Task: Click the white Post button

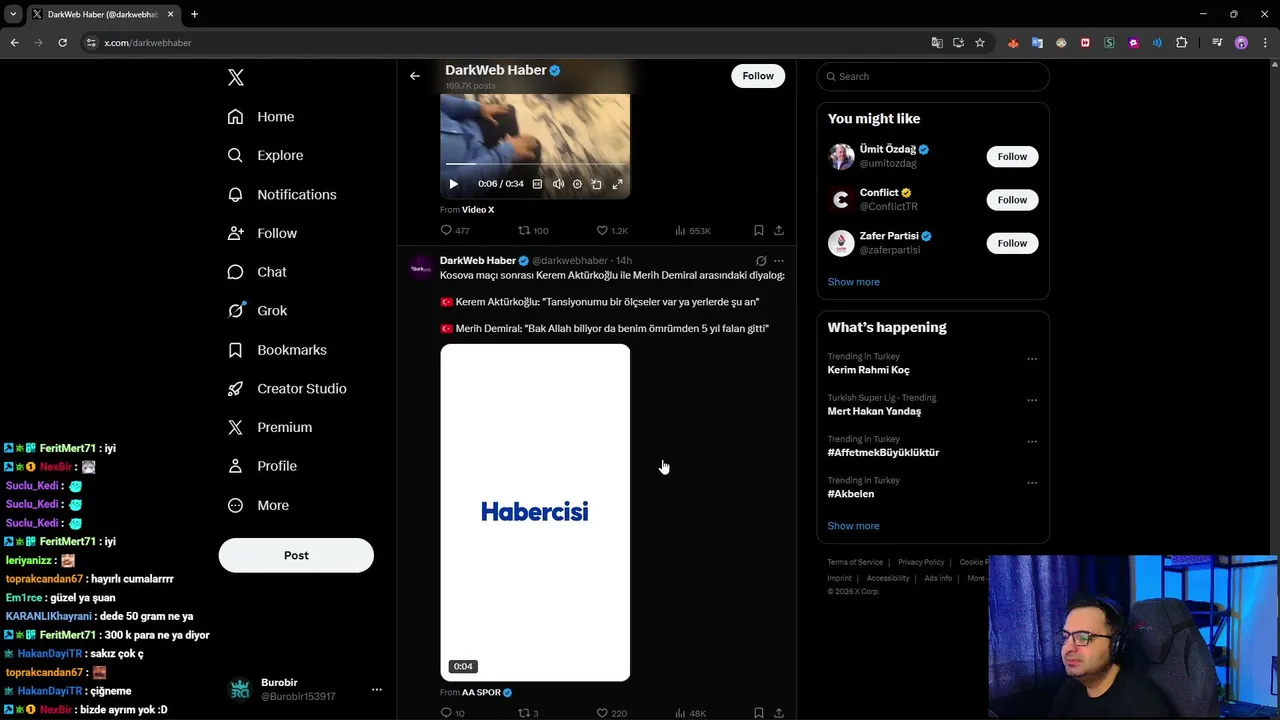Action: pyautogui.click(x=296, y=555)
